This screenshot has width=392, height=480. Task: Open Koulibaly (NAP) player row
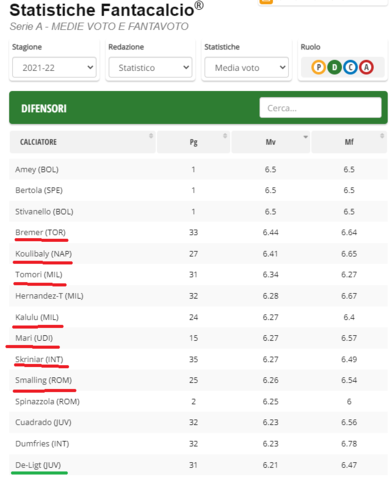pyautogui.click(x=198, y=254)
